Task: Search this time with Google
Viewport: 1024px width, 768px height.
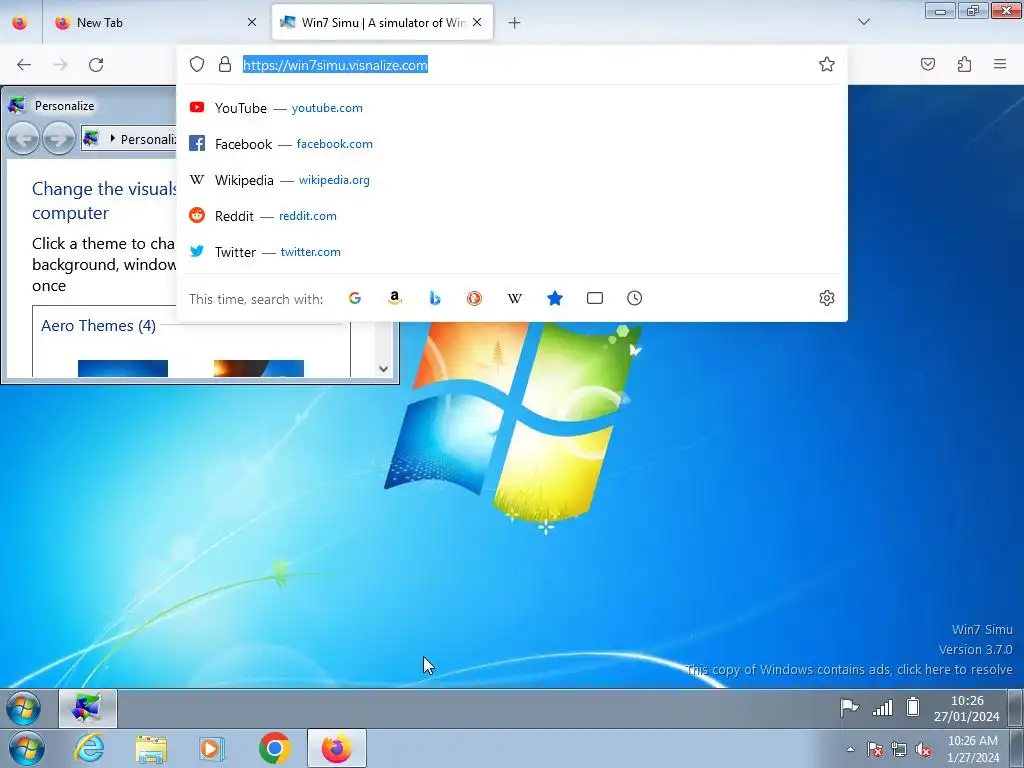Action: [355, 298]
